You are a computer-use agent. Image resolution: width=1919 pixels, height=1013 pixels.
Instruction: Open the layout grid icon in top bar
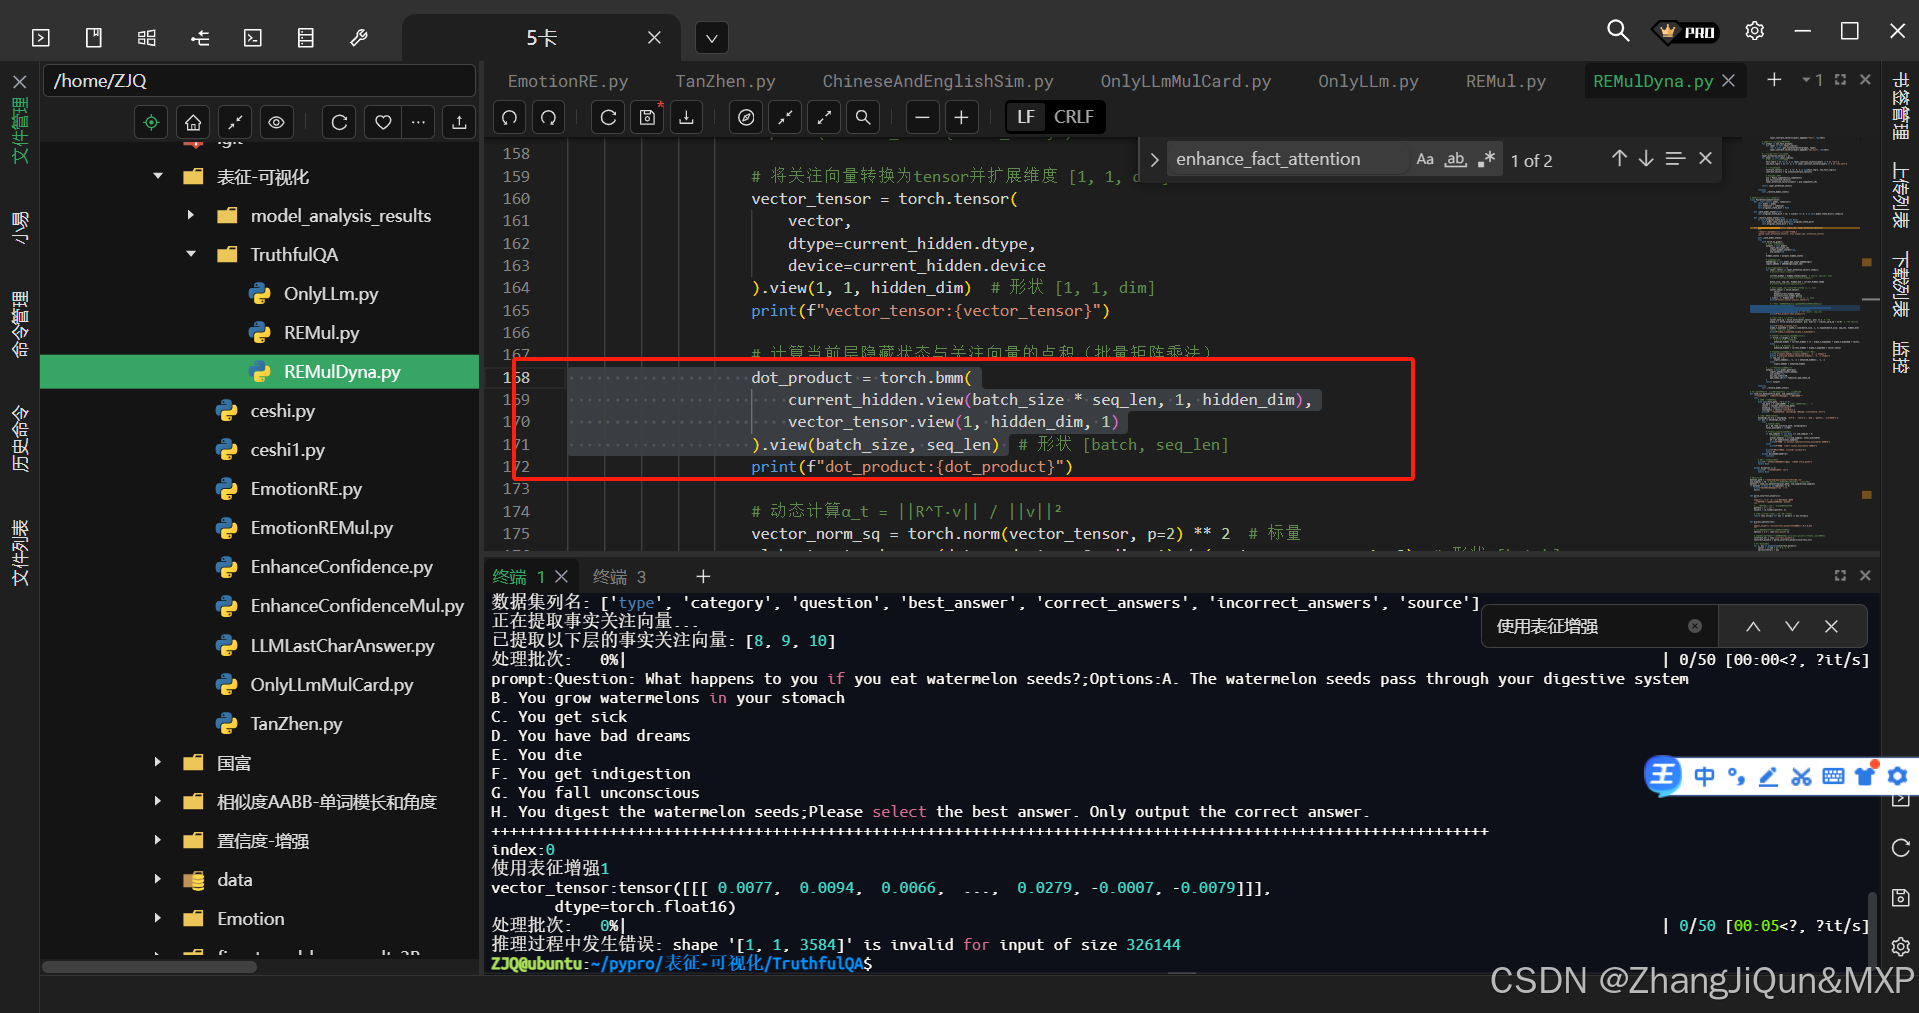pos(147,38)
